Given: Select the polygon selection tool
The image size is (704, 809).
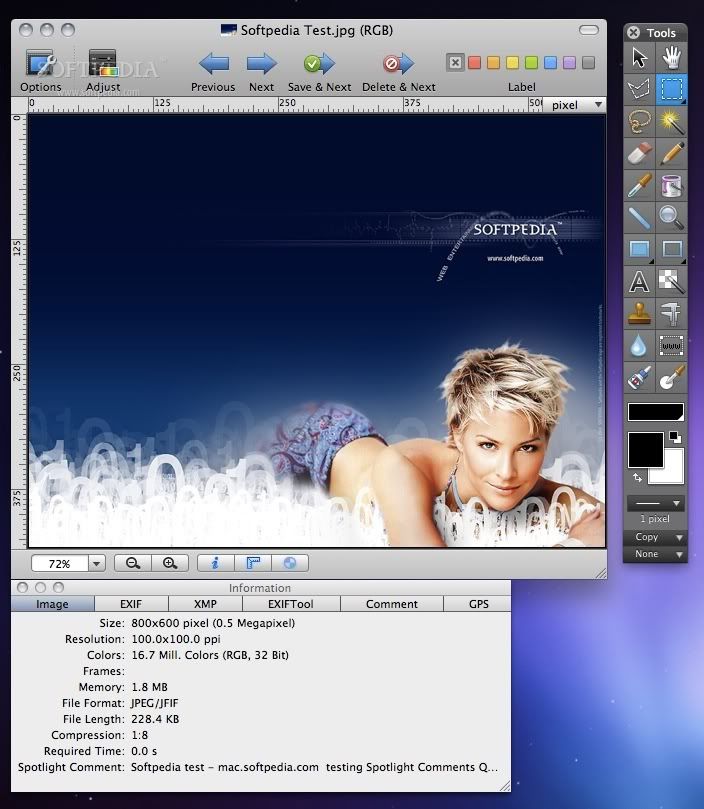Looking at the screenshot, I should click(639, 89).
